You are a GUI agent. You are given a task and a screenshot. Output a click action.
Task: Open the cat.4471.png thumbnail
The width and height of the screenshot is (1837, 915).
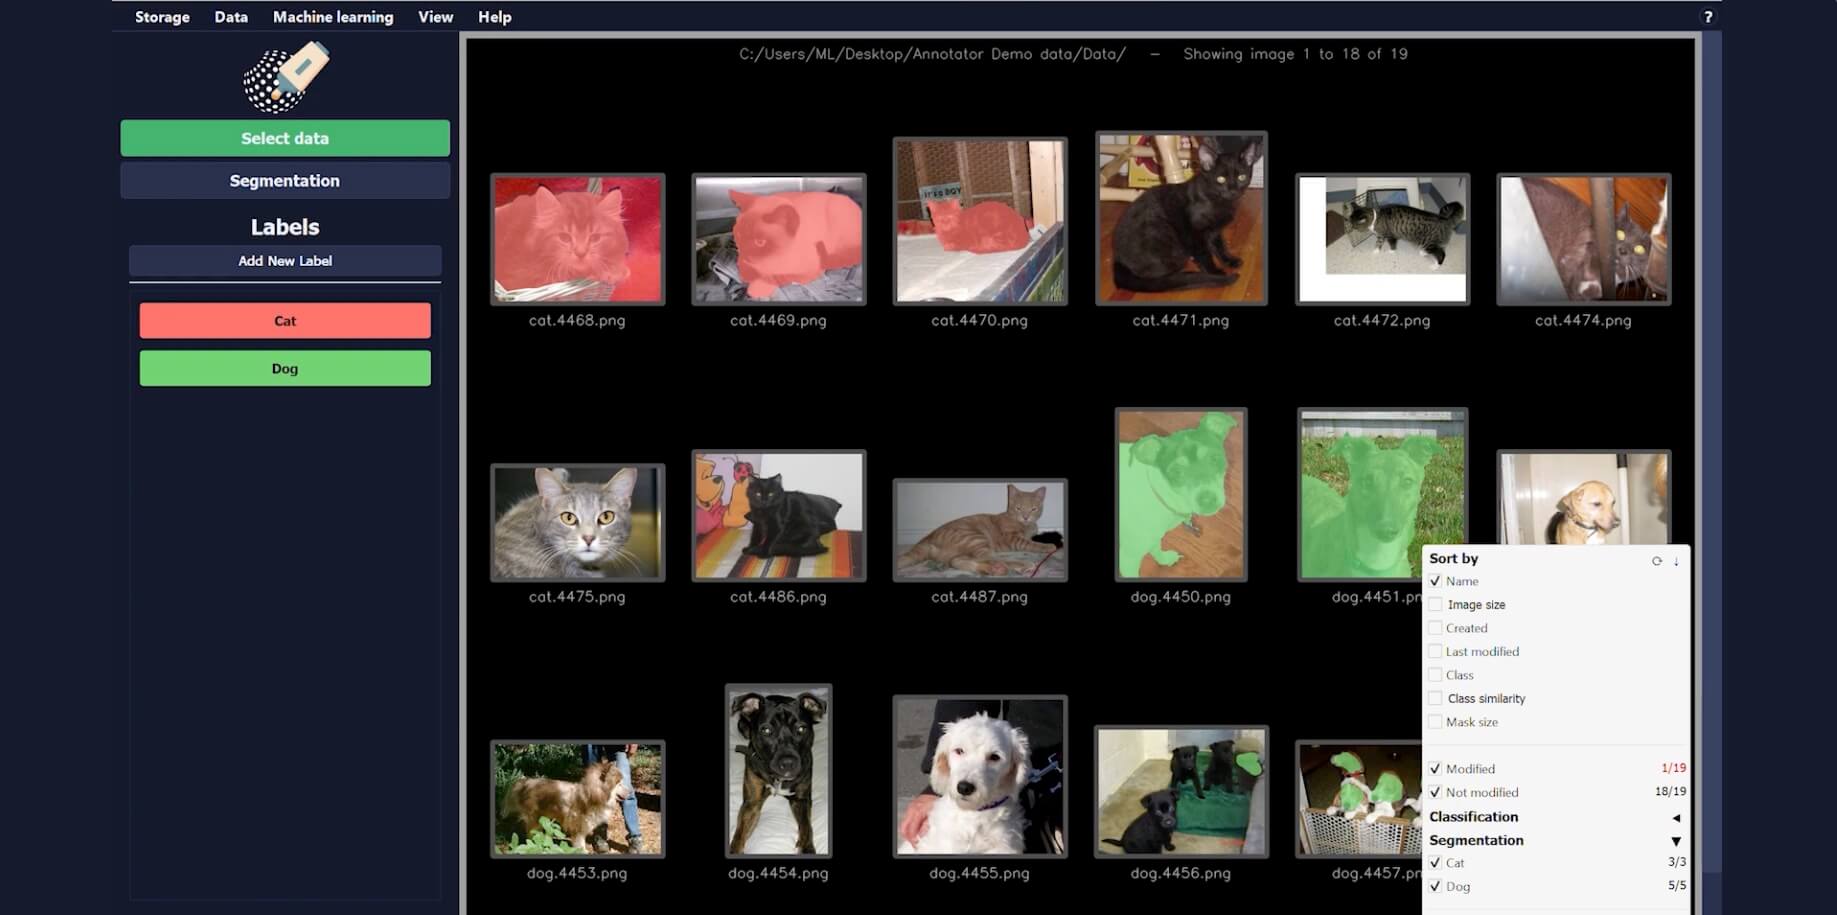point(1181,219)
